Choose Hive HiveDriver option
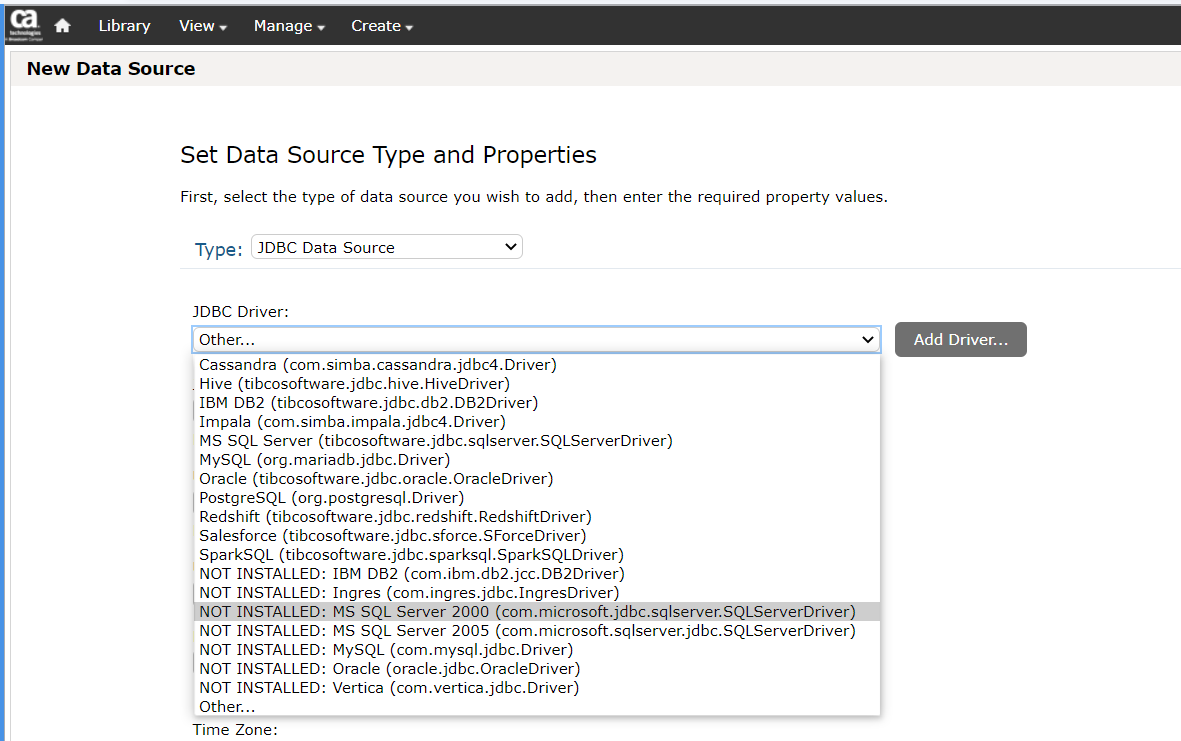Image resolution: width=1181 pixels, height=741 pixels. (354, 384)
